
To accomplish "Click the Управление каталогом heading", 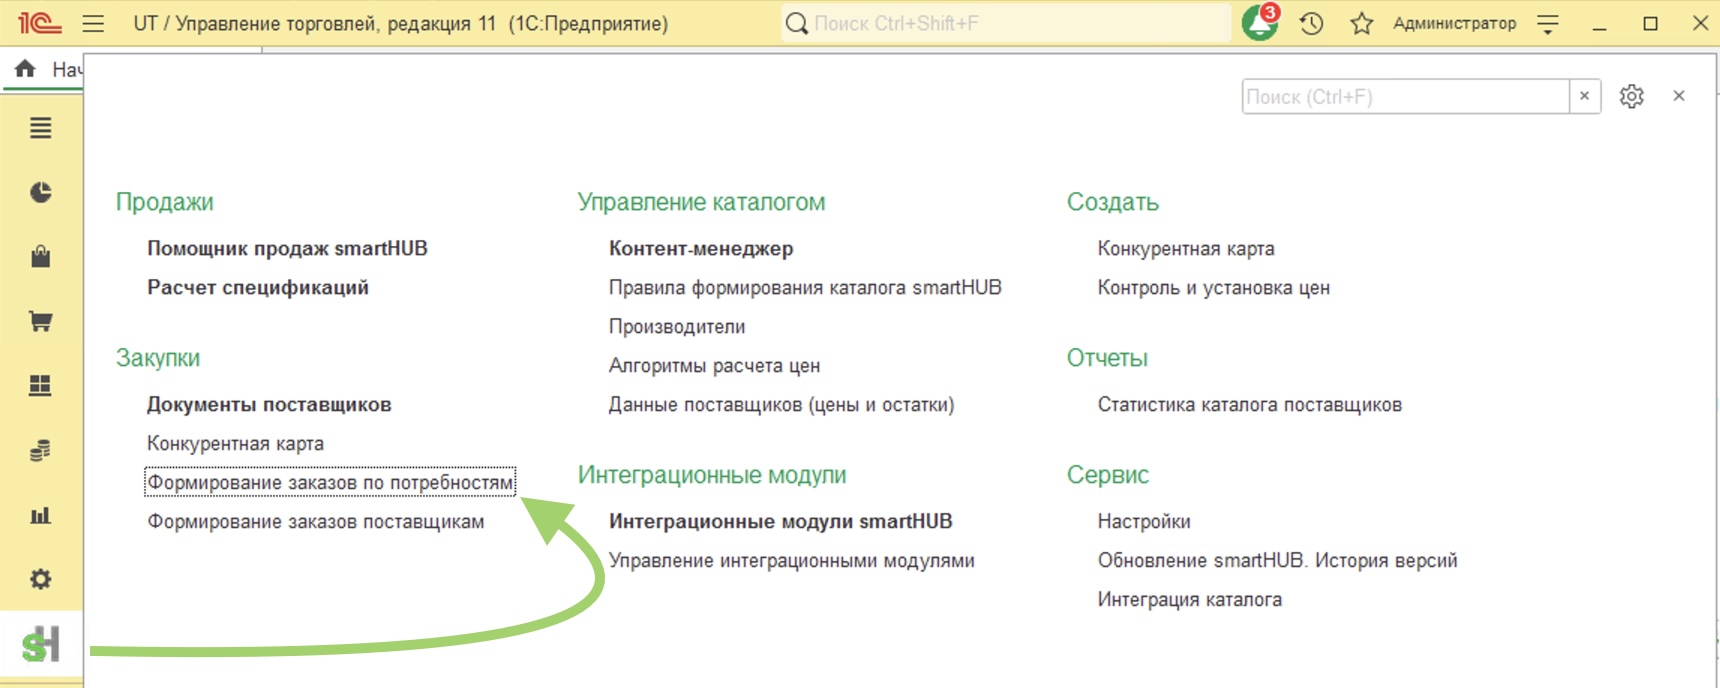I will pyautogui.click(x=701, y=202).
